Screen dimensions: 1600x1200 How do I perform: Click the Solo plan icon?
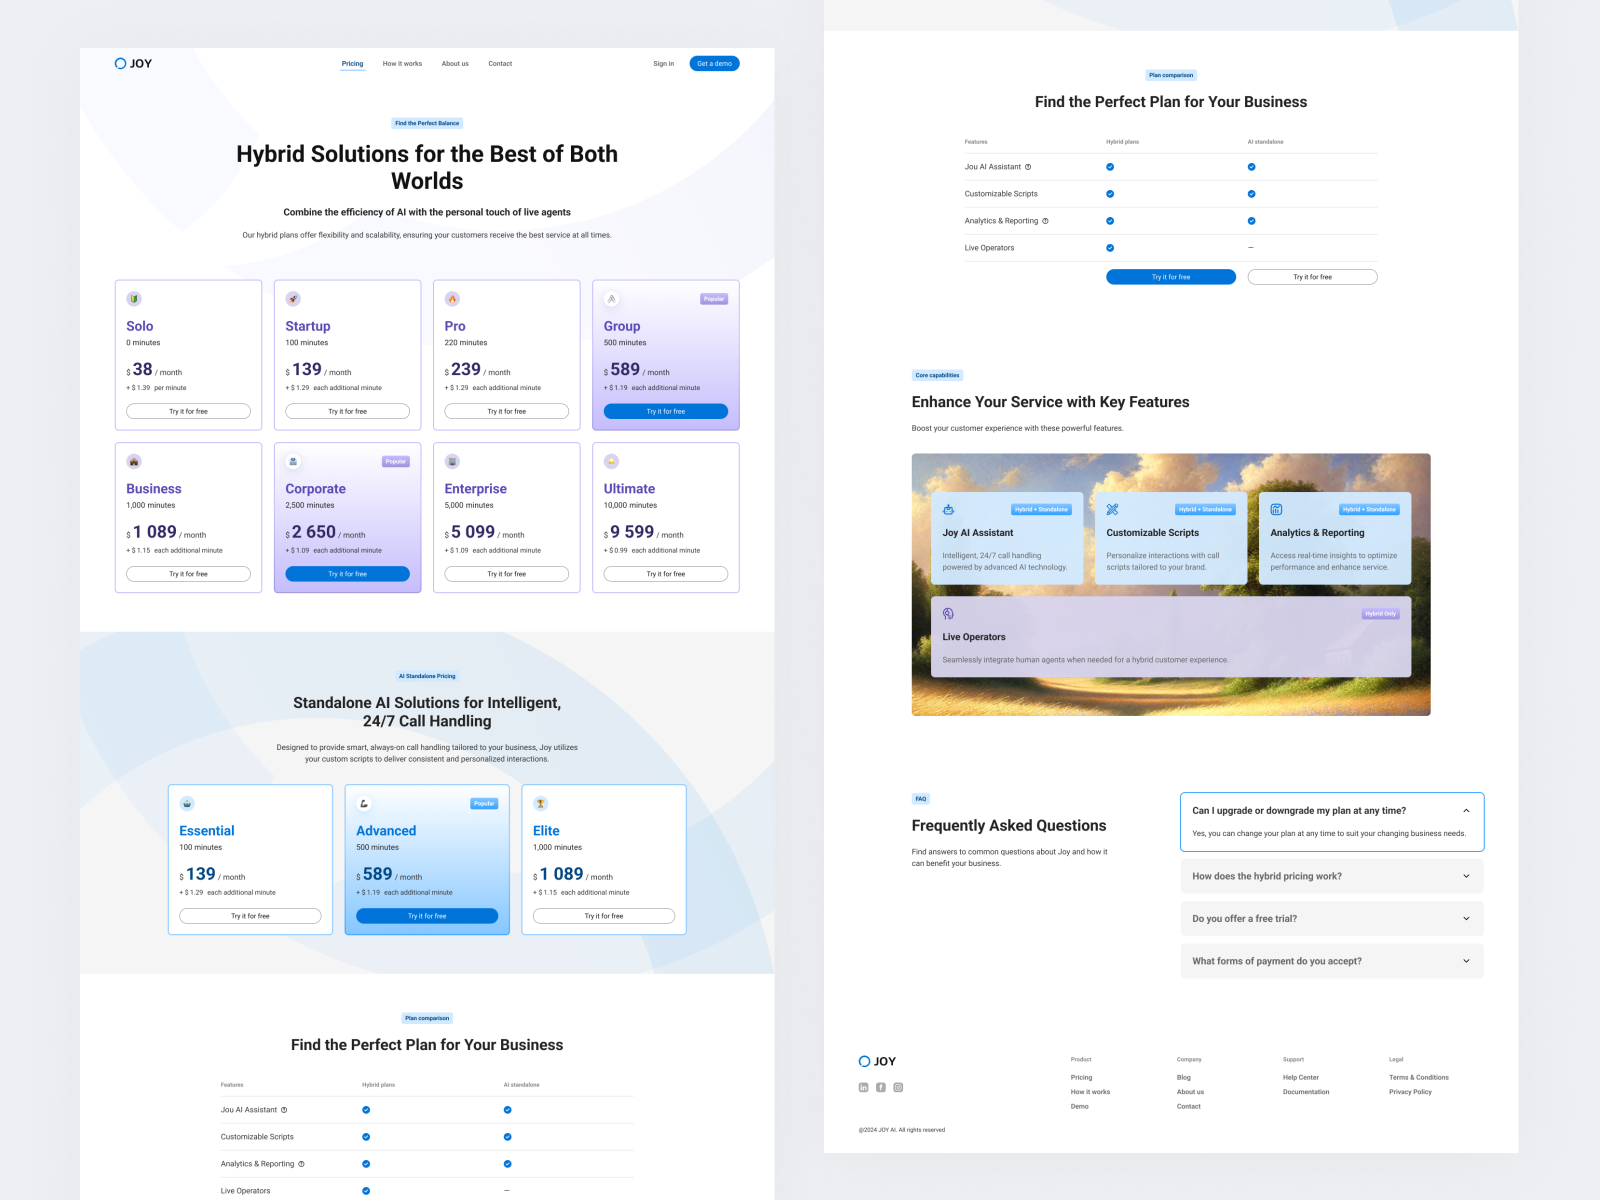click(134, 299)
